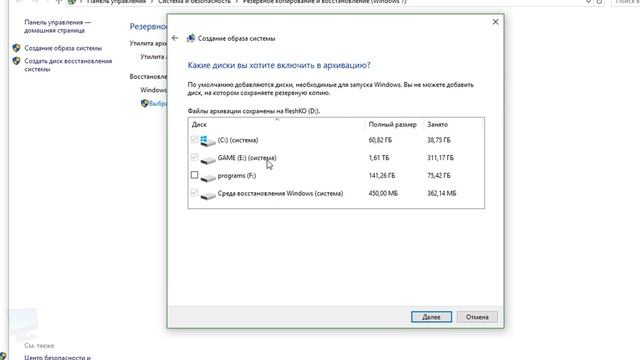Click the 60,82 ГБ size value

[x=380, y=140]
